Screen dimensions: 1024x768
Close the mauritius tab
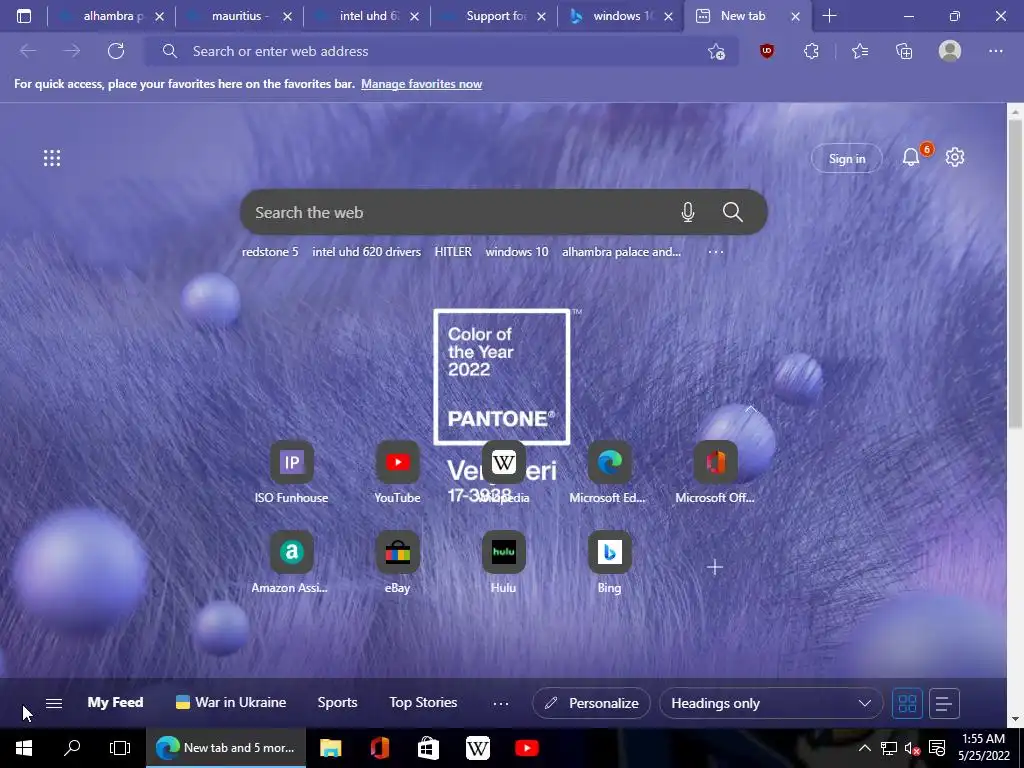point(287,17)
